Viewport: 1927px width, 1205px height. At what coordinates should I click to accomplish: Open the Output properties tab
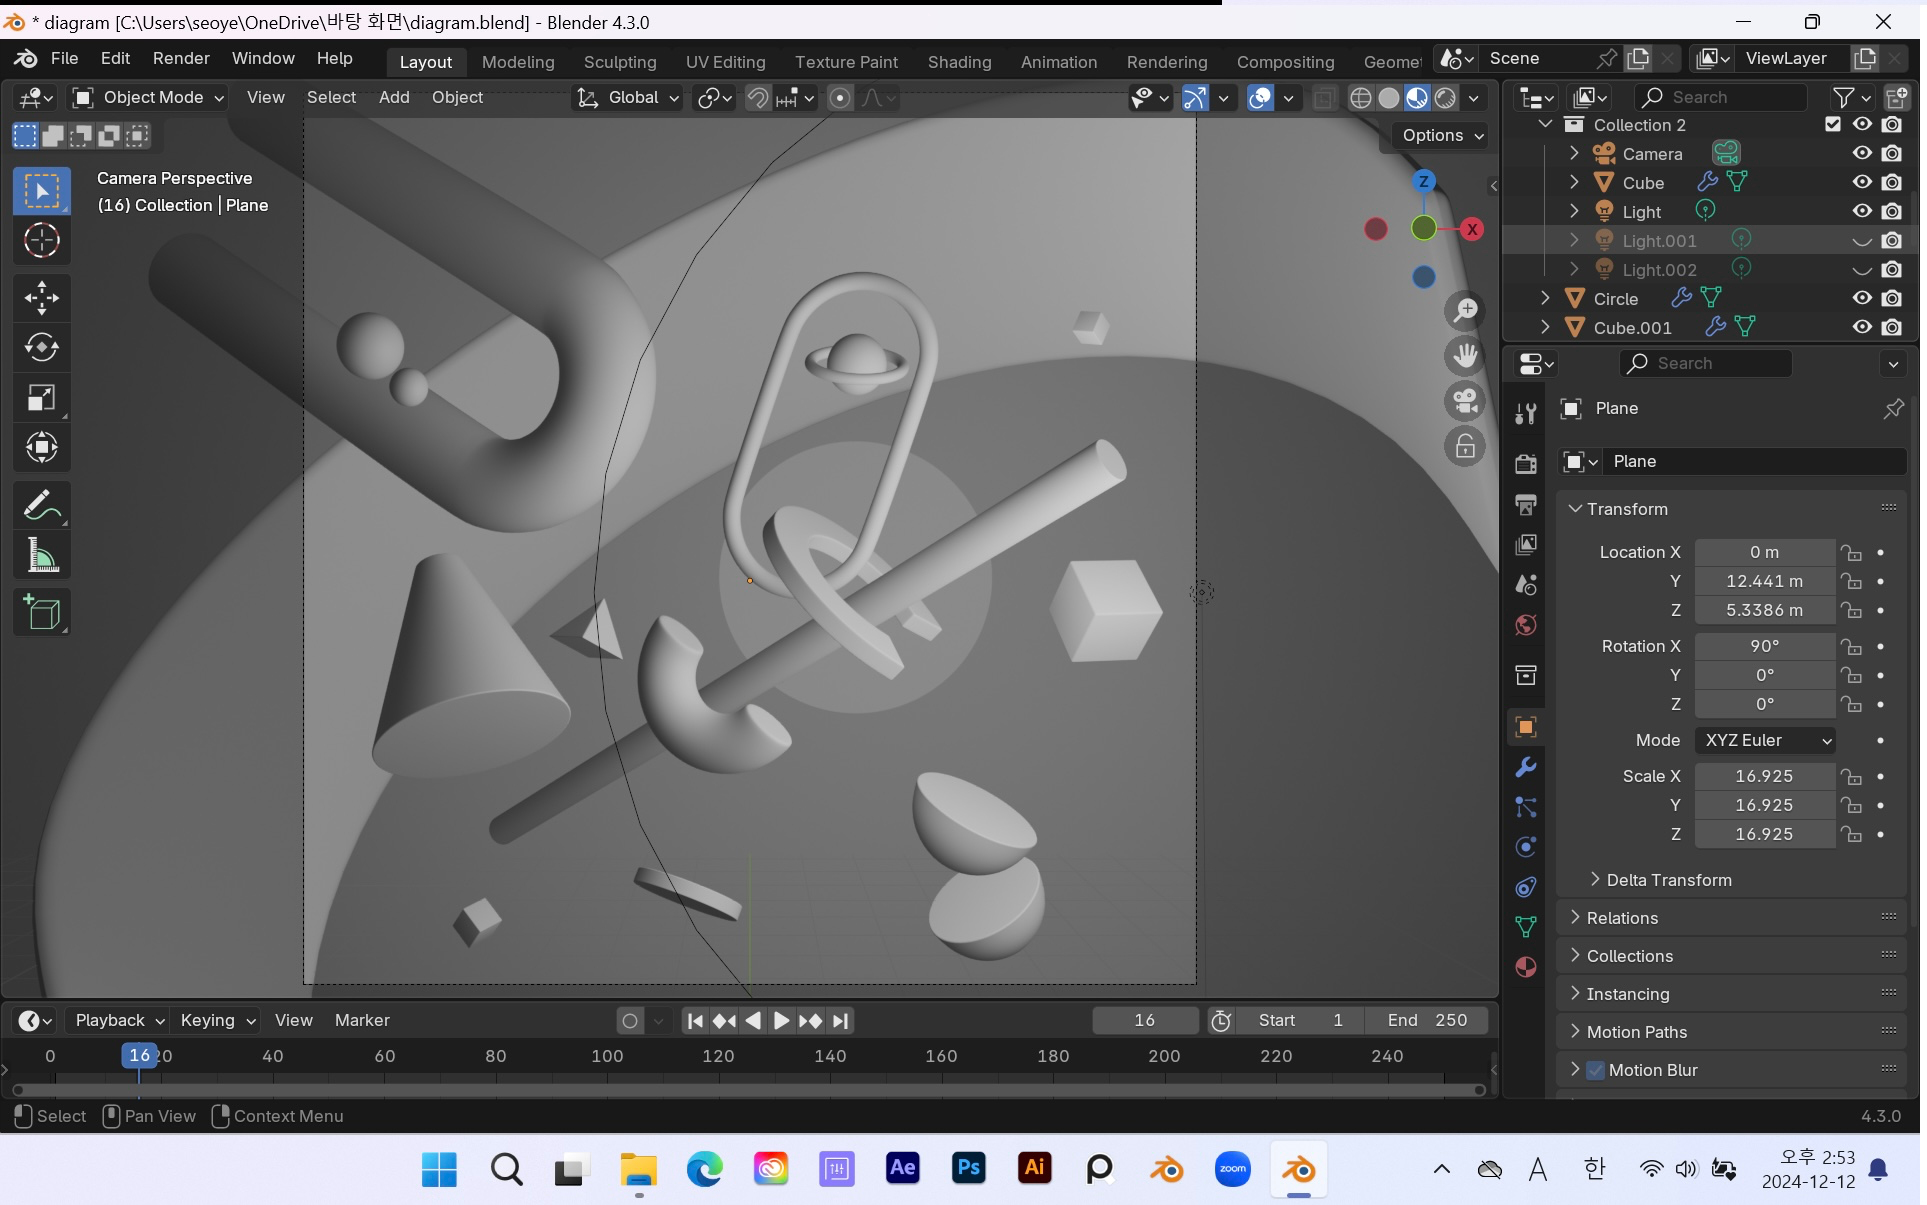1525,504
